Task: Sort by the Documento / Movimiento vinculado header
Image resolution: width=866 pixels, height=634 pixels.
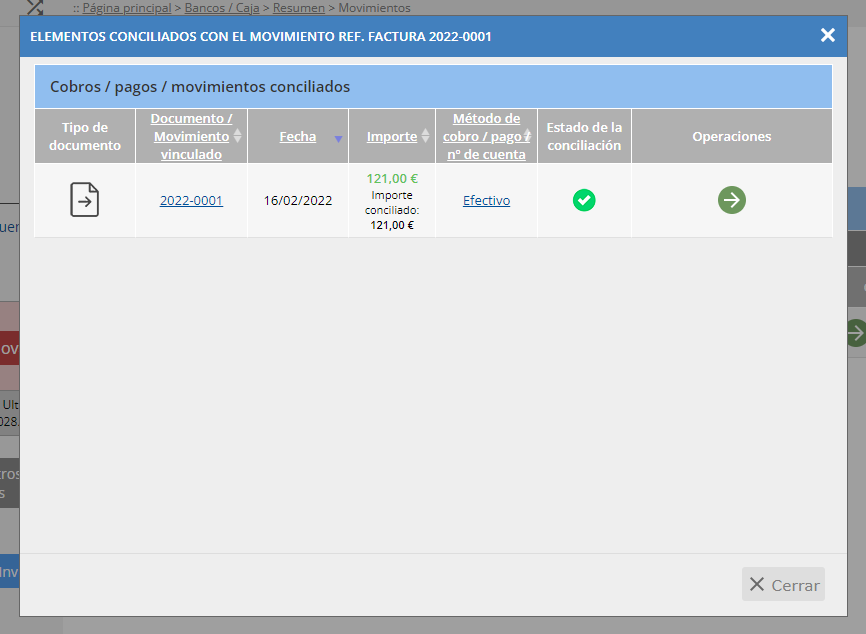Action: coord(191,136)
